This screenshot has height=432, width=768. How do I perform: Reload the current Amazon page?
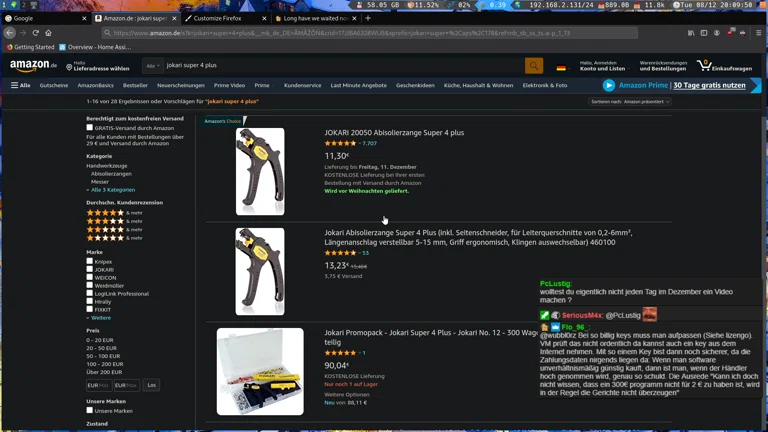pyautogui.click(x=36, y=33)
